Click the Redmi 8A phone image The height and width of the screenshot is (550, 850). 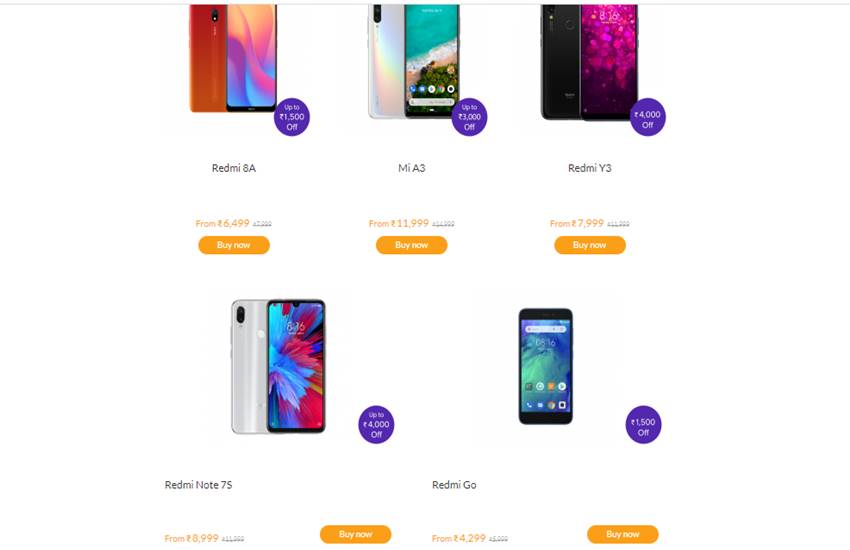233,59
